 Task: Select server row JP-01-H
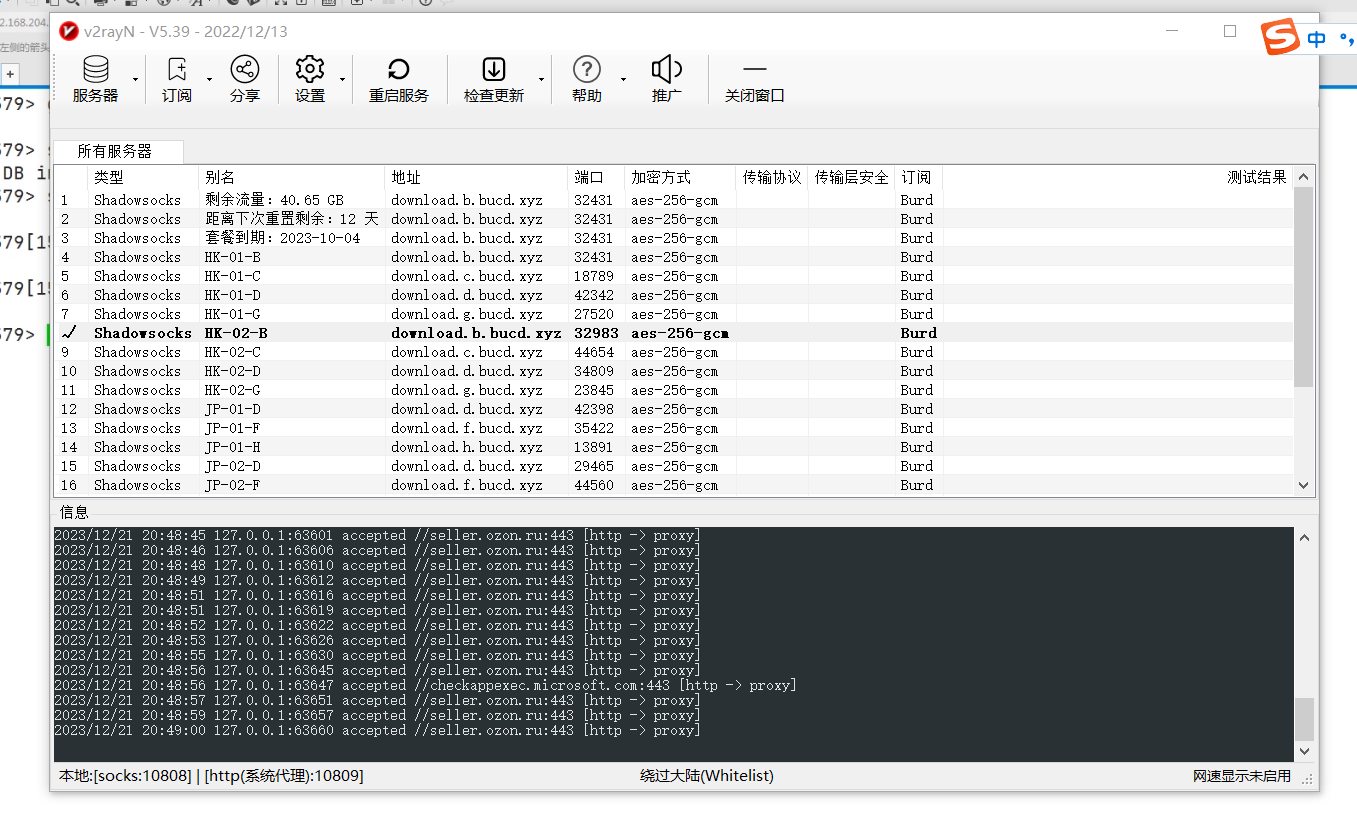(673, 447)
